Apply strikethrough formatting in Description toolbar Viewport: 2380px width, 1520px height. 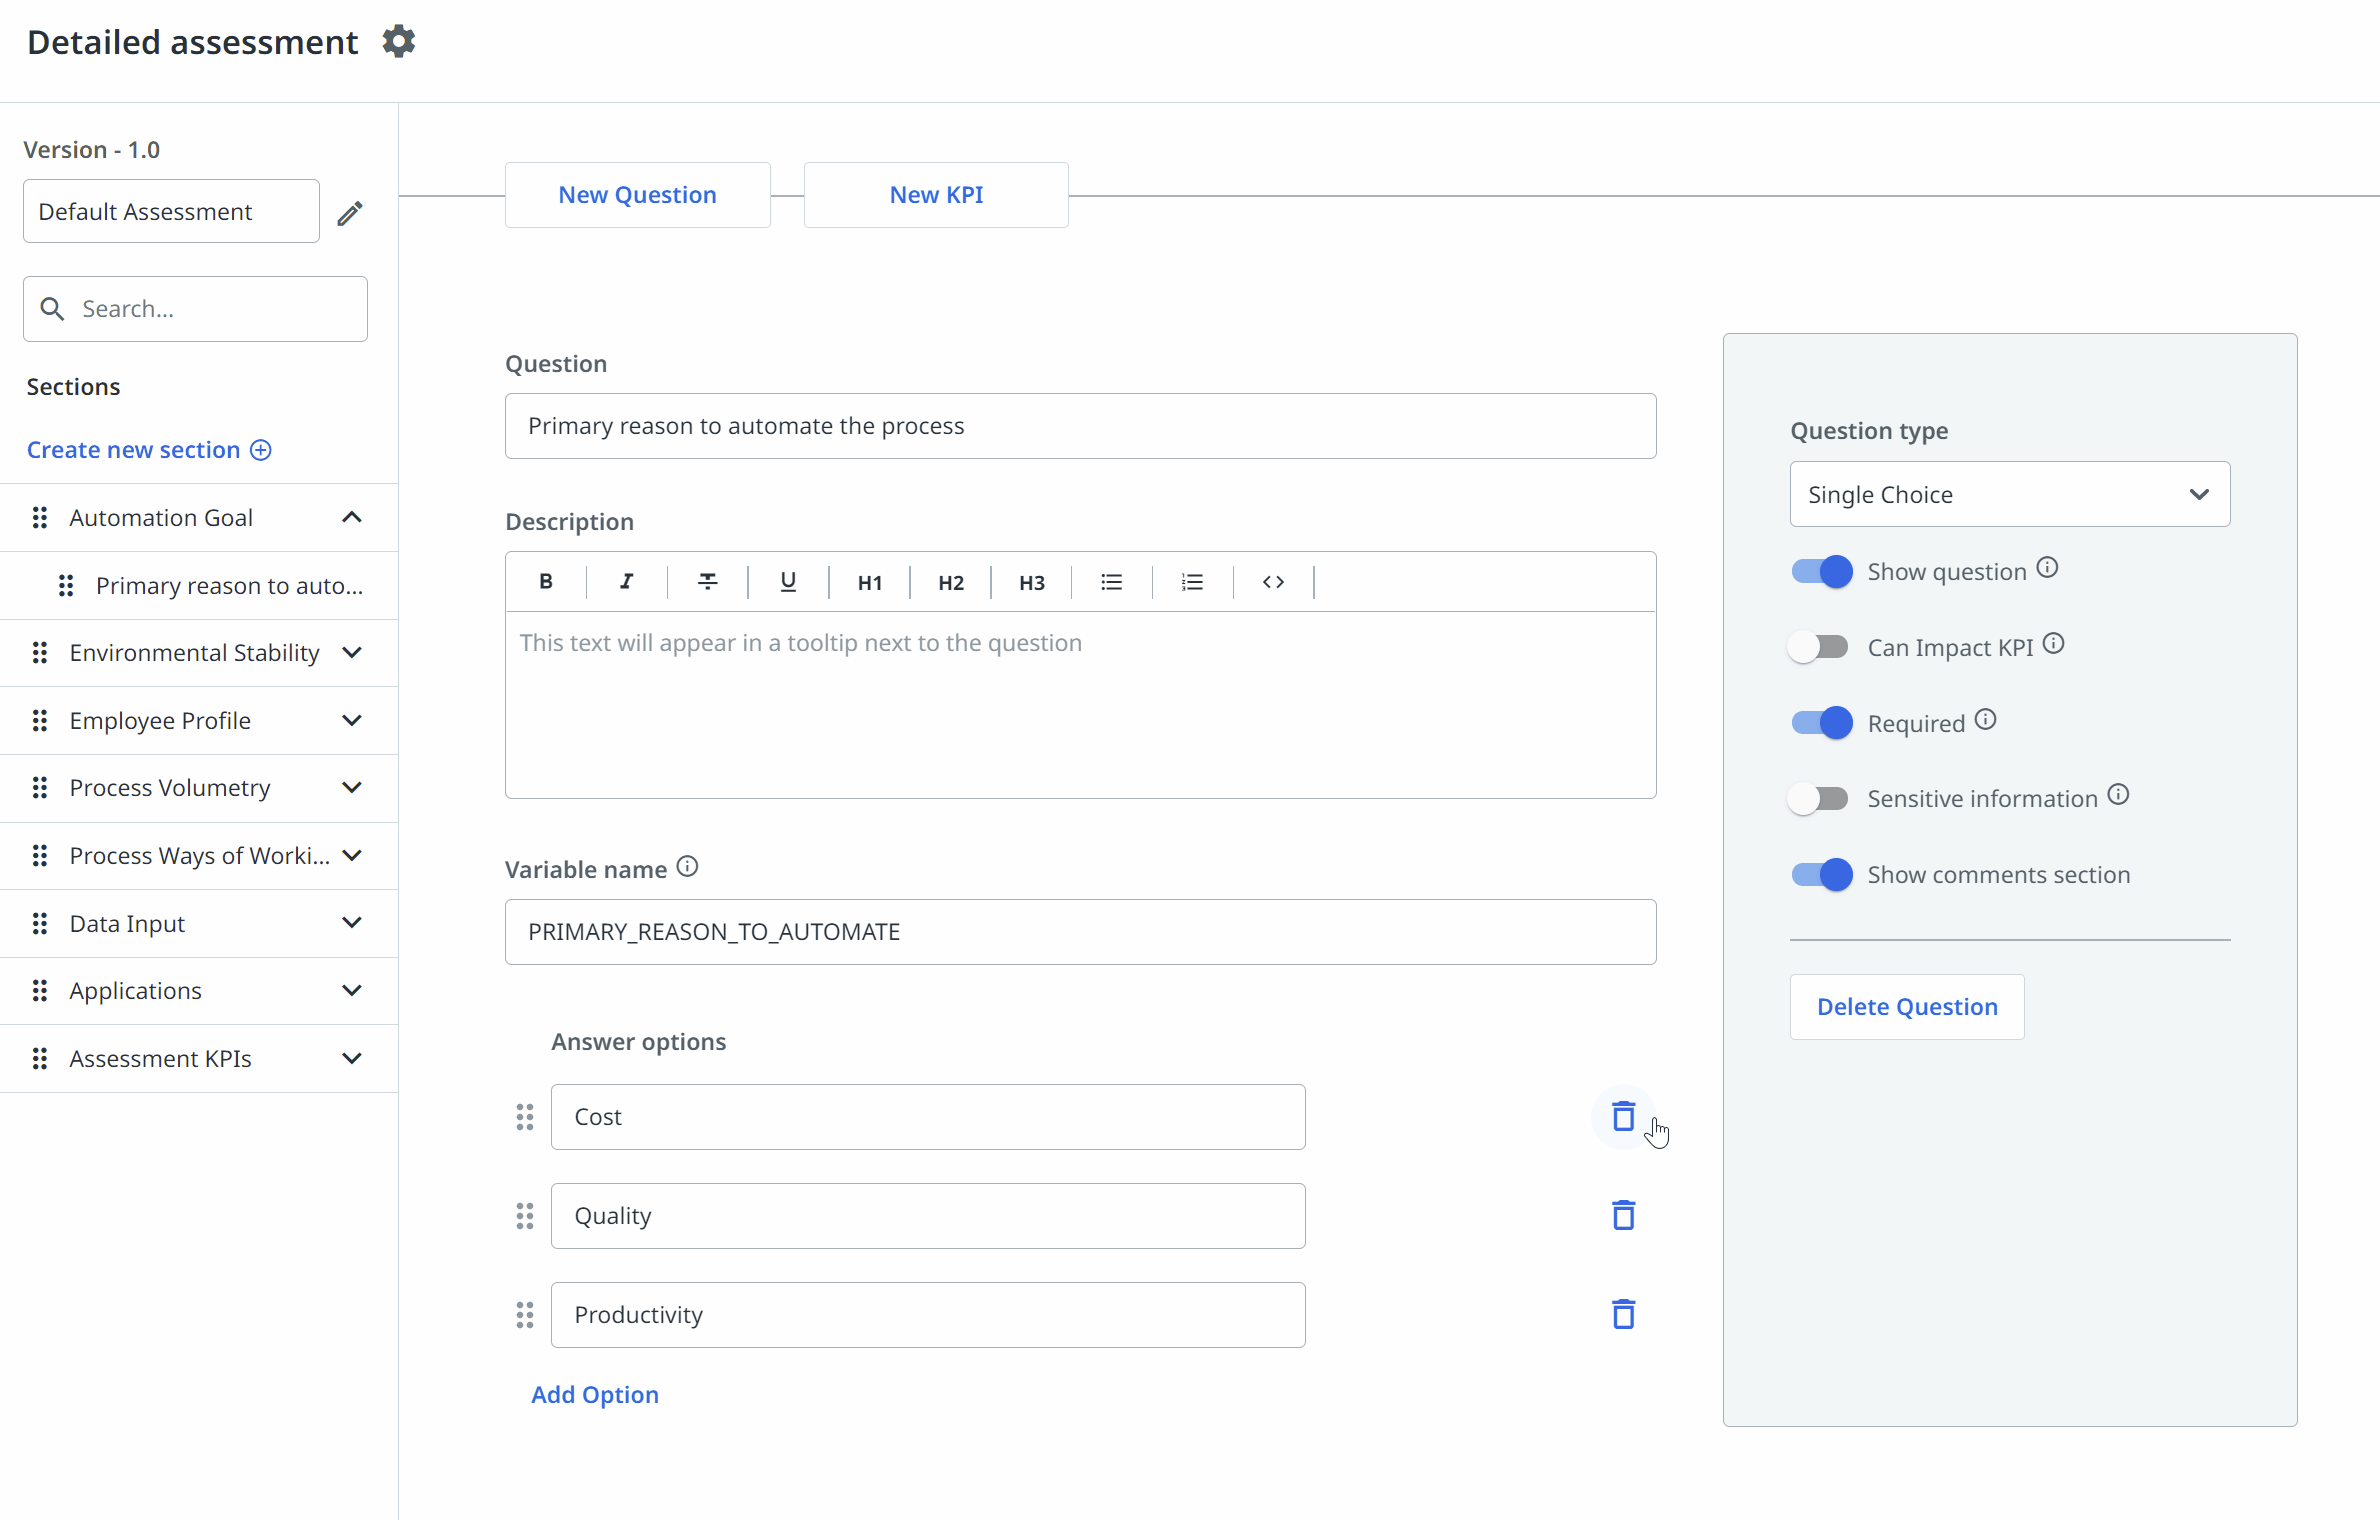708,582
